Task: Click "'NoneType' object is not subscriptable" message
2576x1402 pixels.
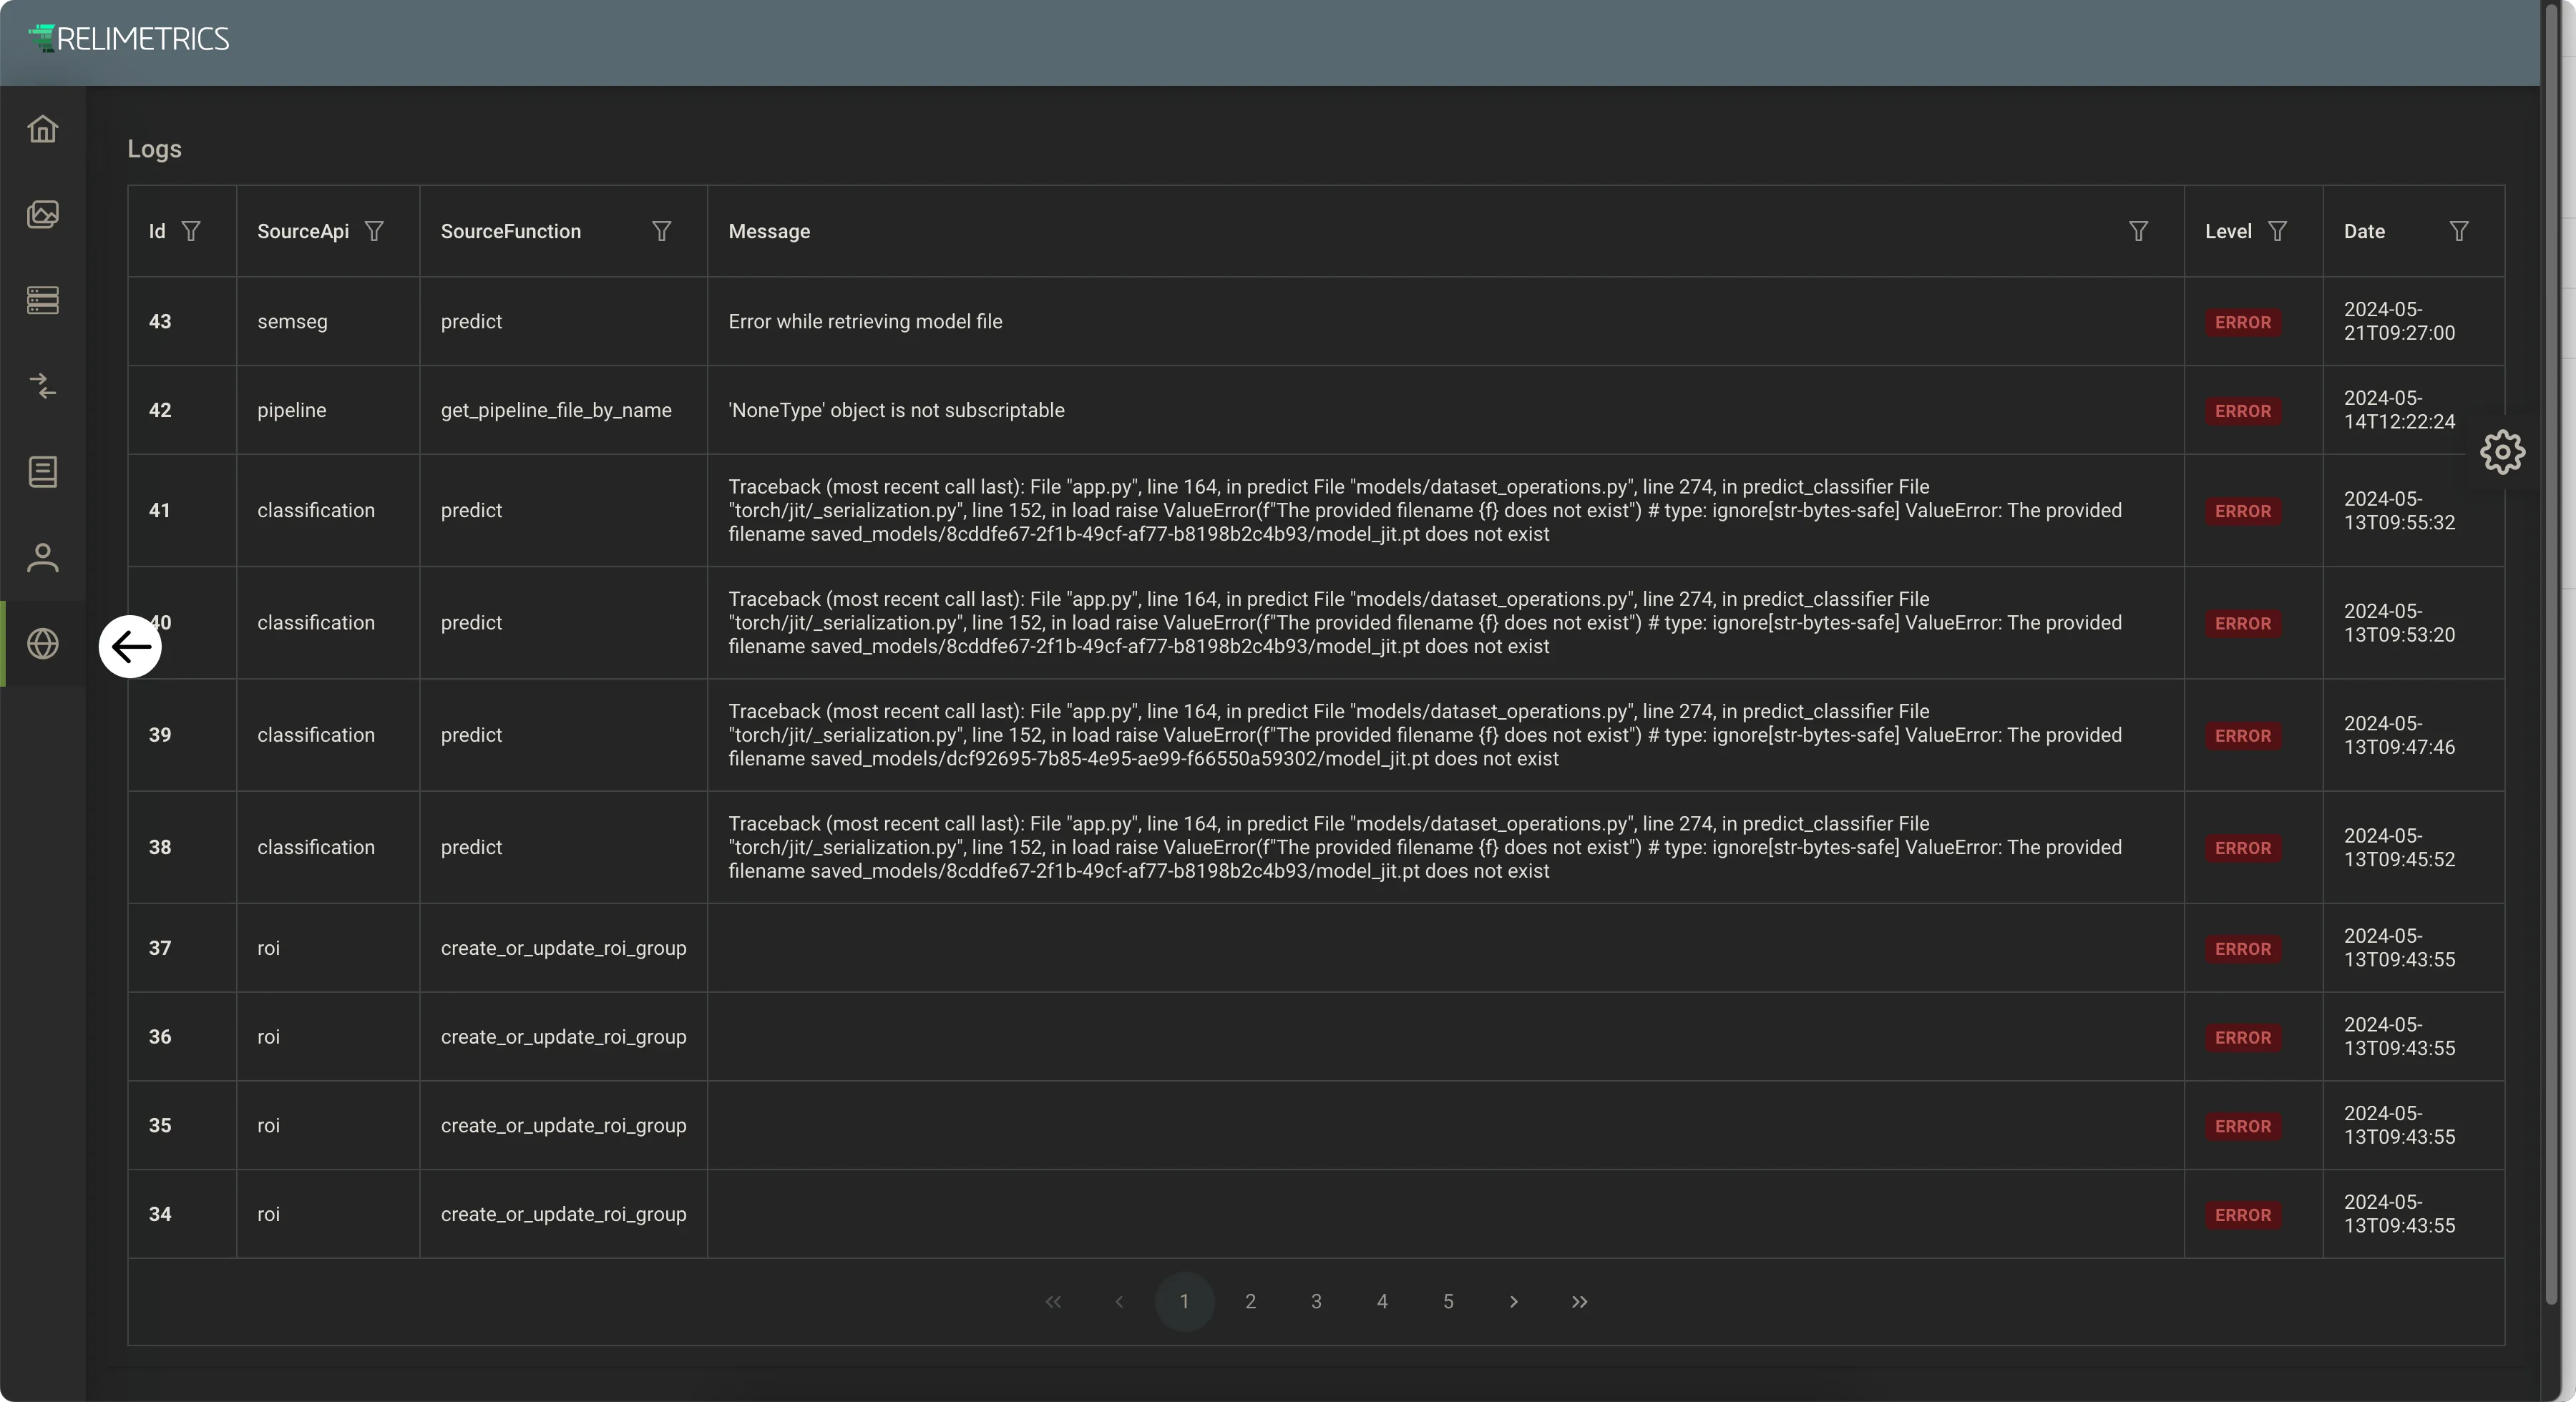Action: (x=896, y=410)
